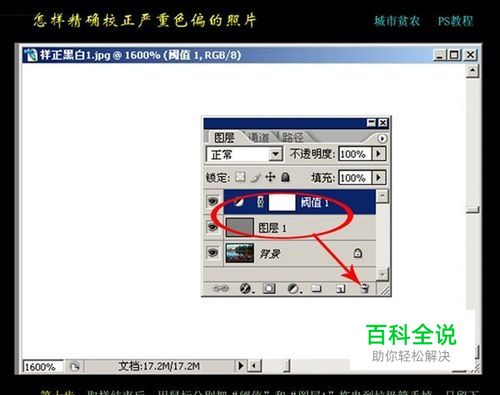Maximize the 样正黑白1.jpg document window

pyautogui.click(x=454, y=55)
